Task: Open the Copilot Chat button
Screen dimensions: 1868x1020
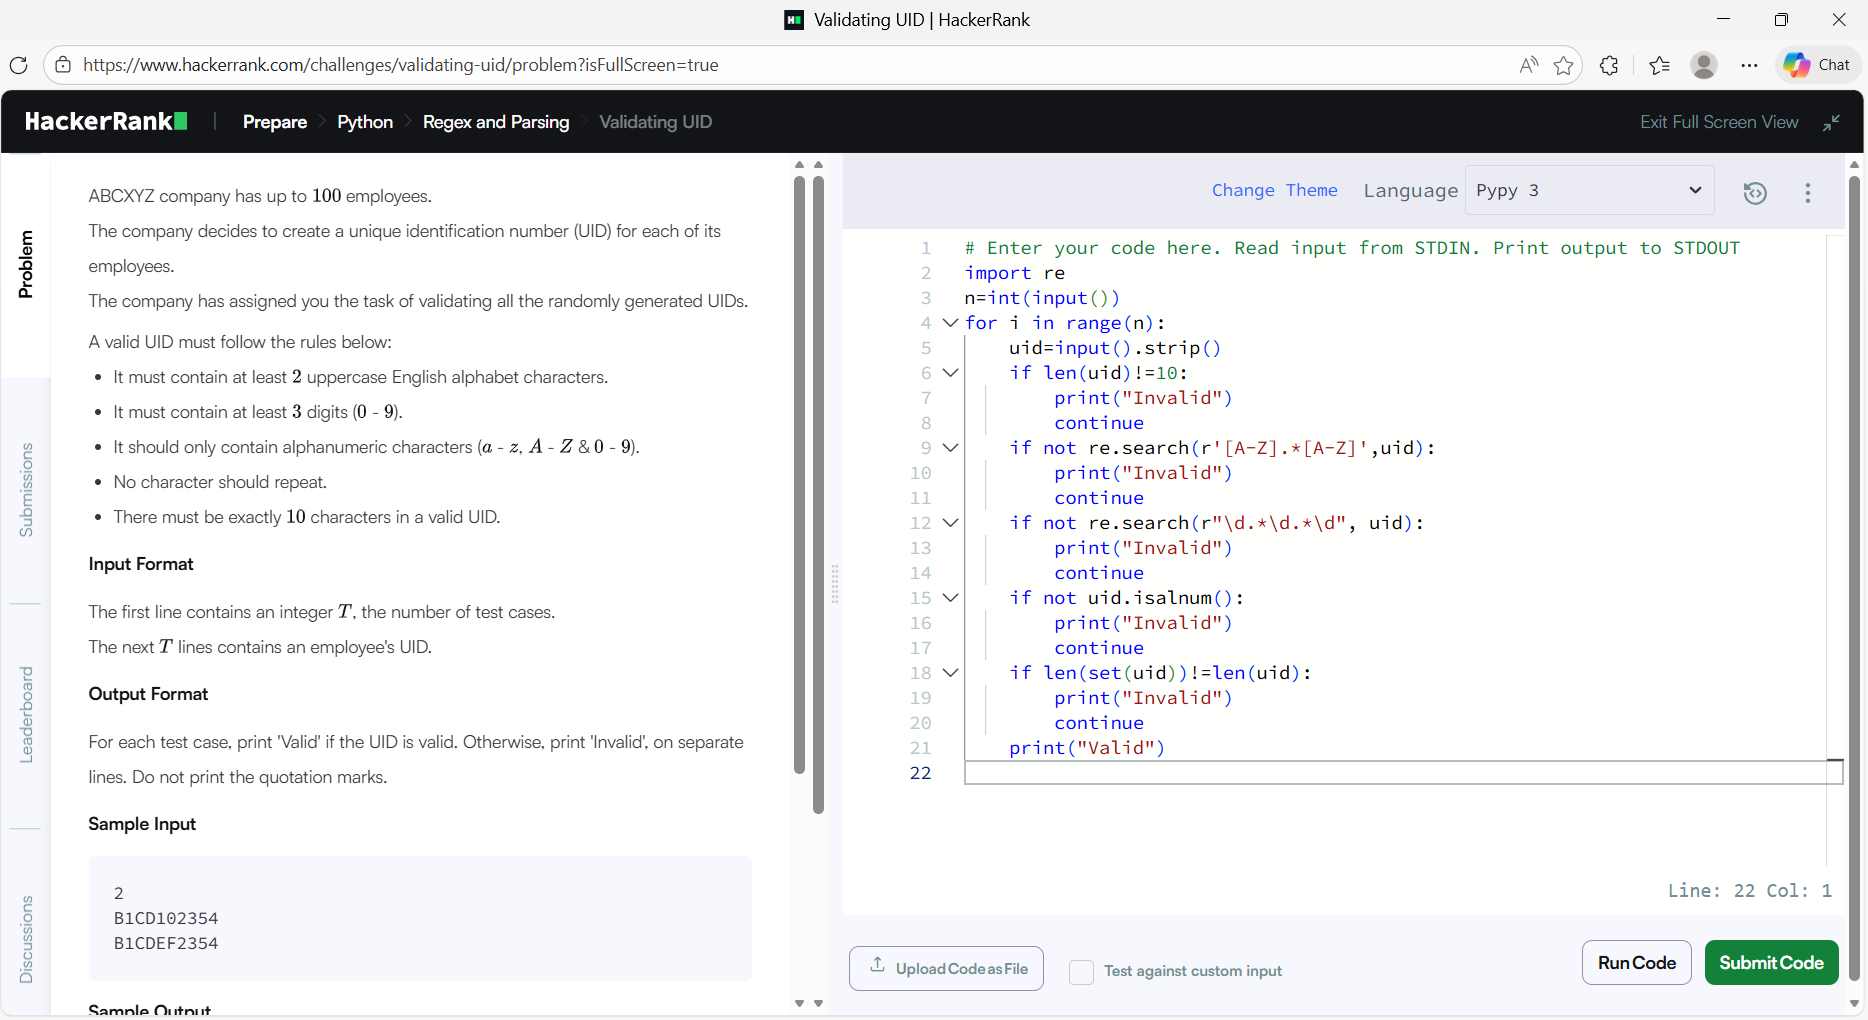Action: (1817, 65)
